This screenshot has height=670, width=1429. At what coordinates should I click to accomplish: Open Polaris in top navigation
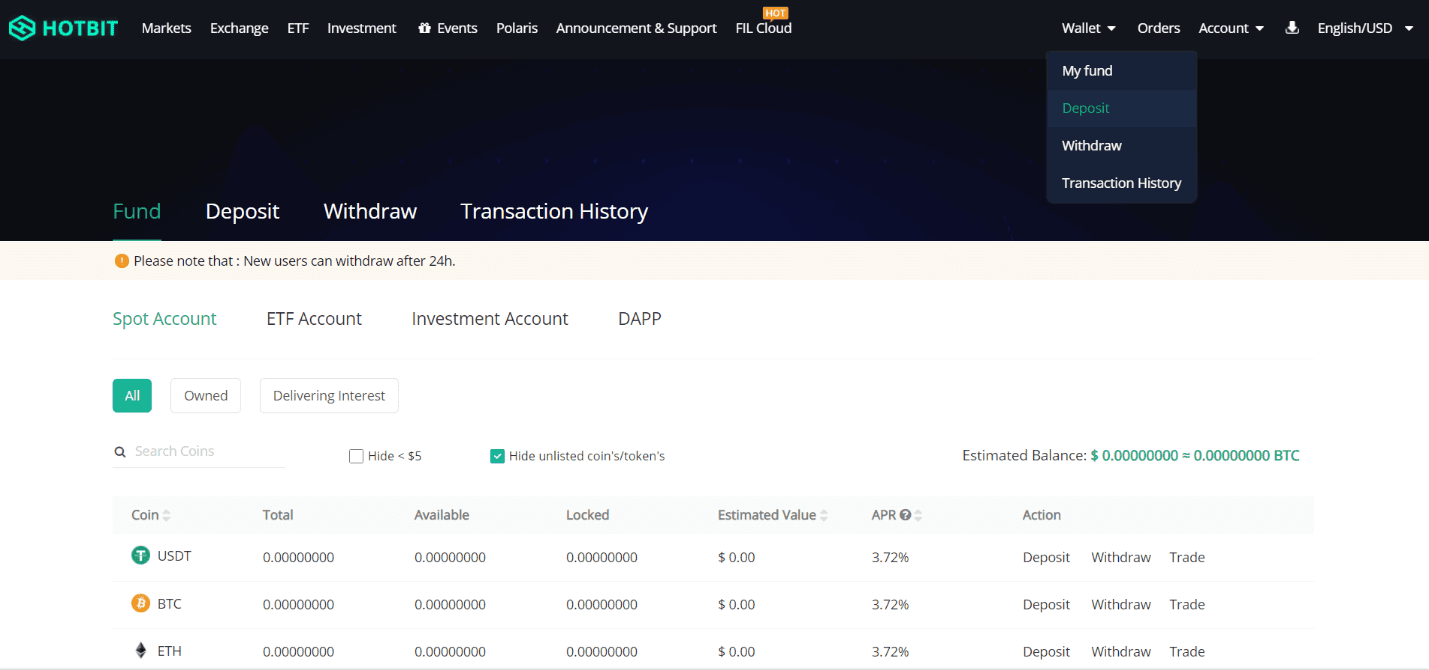(x=517, y=28)
